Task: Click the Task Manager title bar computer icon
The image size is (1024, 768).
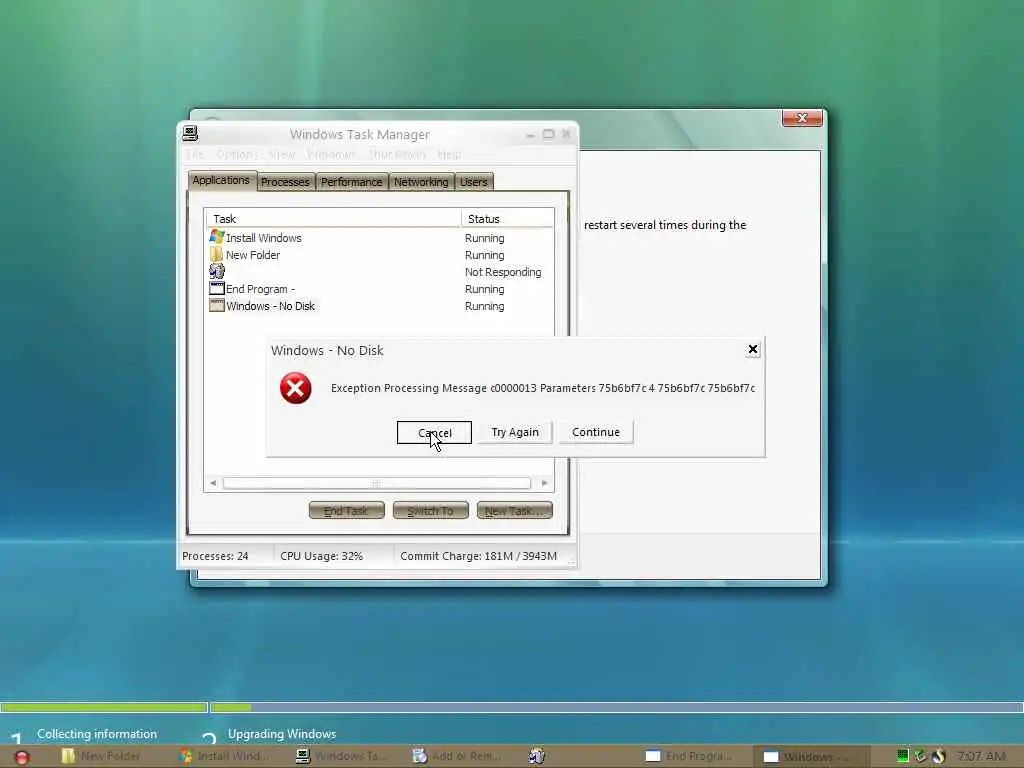Action: (x=190, y=133)
